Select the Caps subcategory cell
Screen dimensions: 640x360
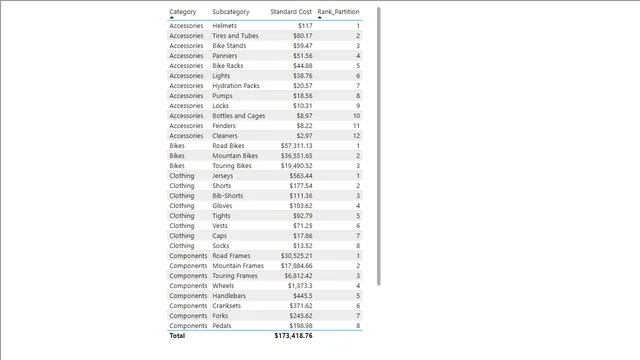click(x=220, y=236)
